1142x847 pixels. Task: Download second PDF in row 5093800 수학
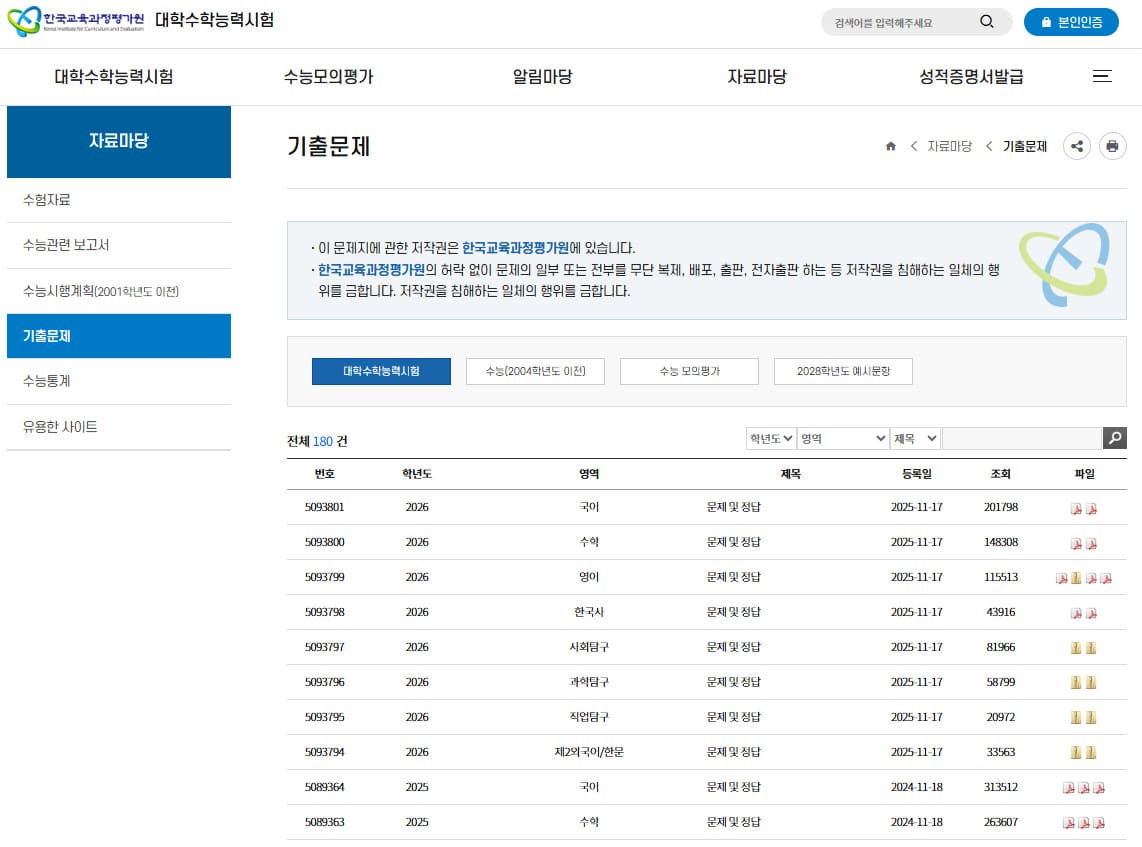1091,544
